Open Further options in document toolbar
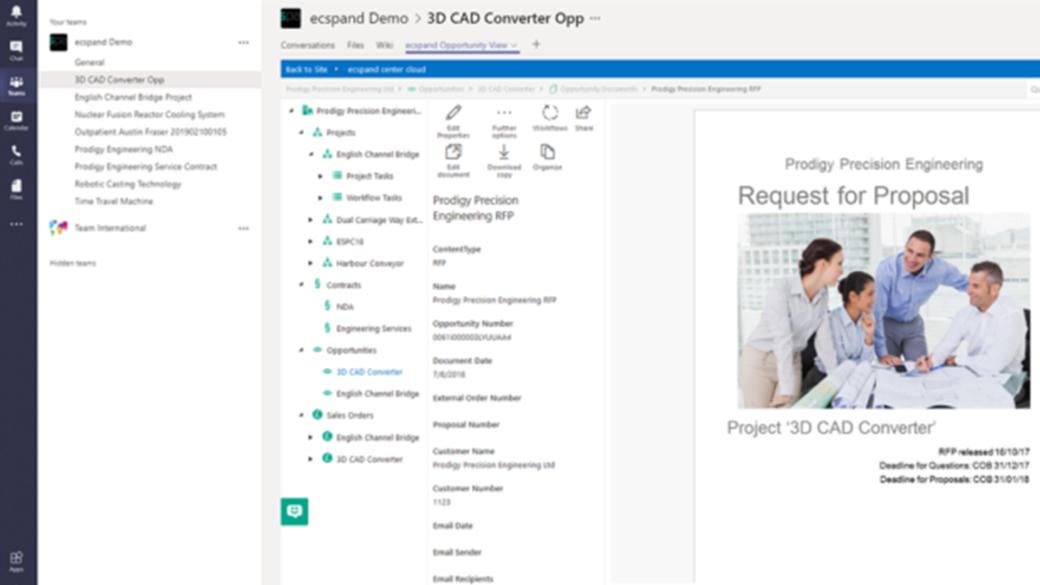Image resolution: width=1040 pixels, height=585 pixels. coord(504,121)
